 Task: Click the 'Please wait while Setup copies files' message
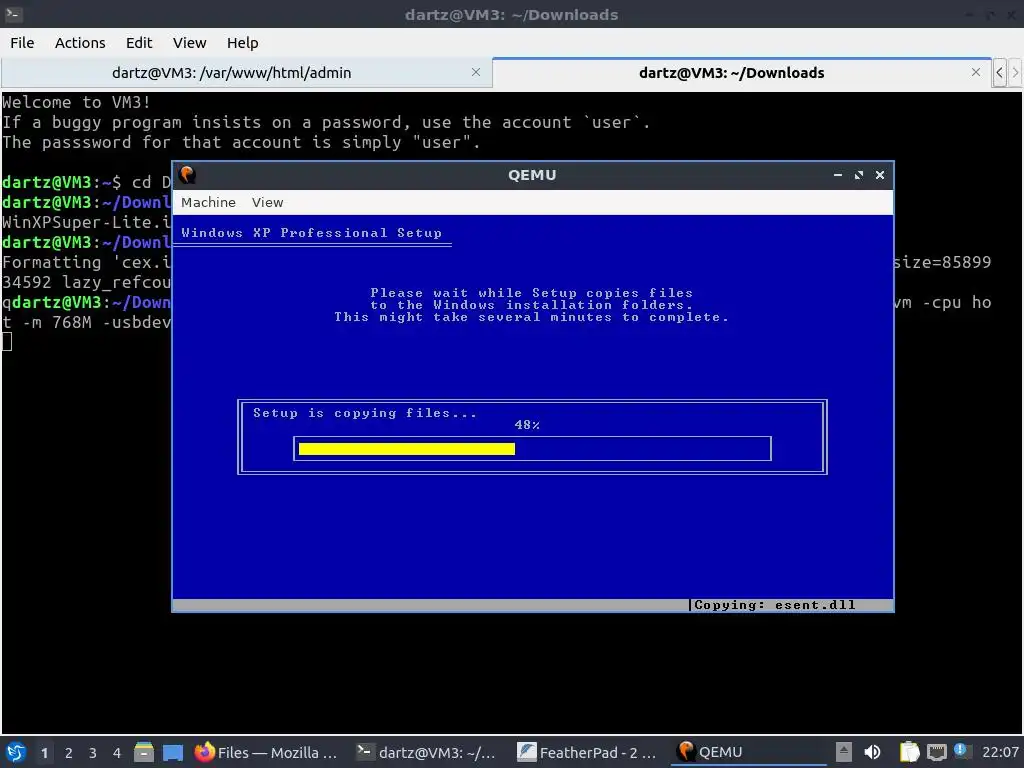point(532,293)
